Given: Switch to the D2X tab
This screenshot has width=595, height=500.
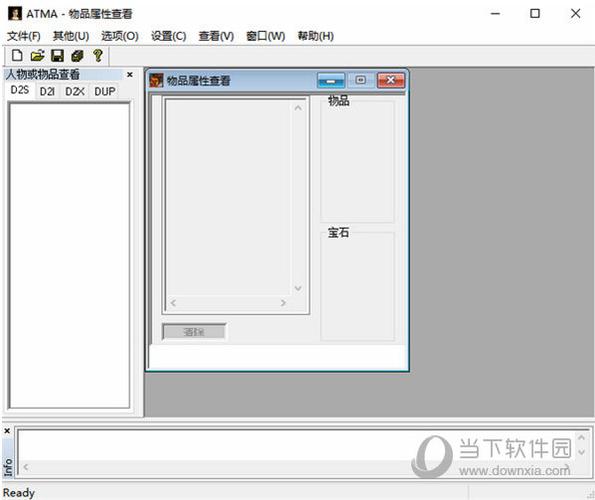Looking at the screenshot, I should pyautogui.click(x=74, y=91).
